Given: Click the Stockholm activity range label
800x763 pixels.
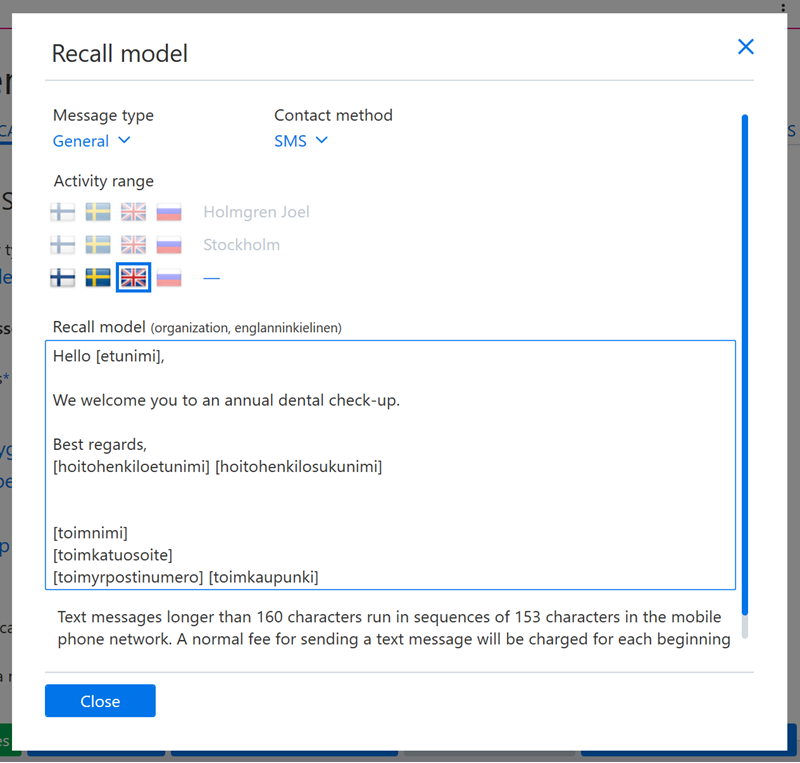Looking at the screenshot, I should click(241, 245).
